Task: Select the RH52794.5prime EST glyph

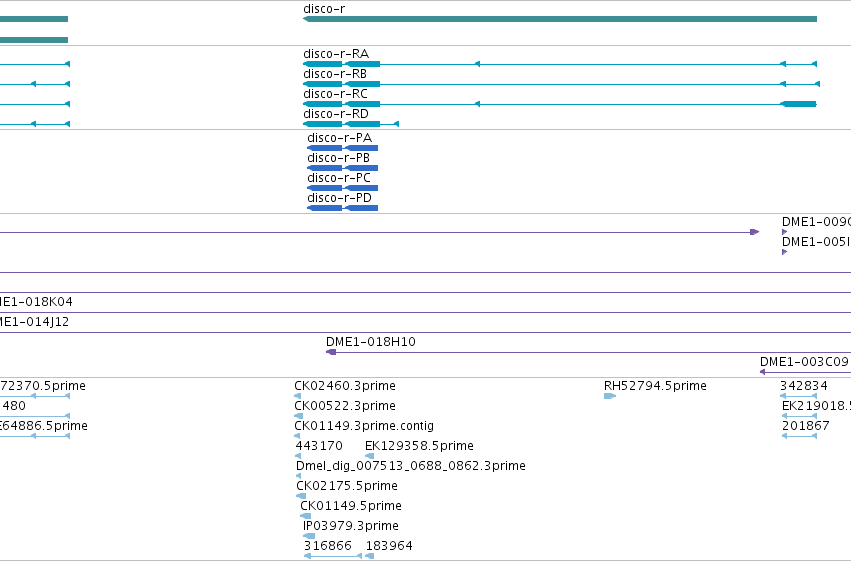Action: (610, 396)
